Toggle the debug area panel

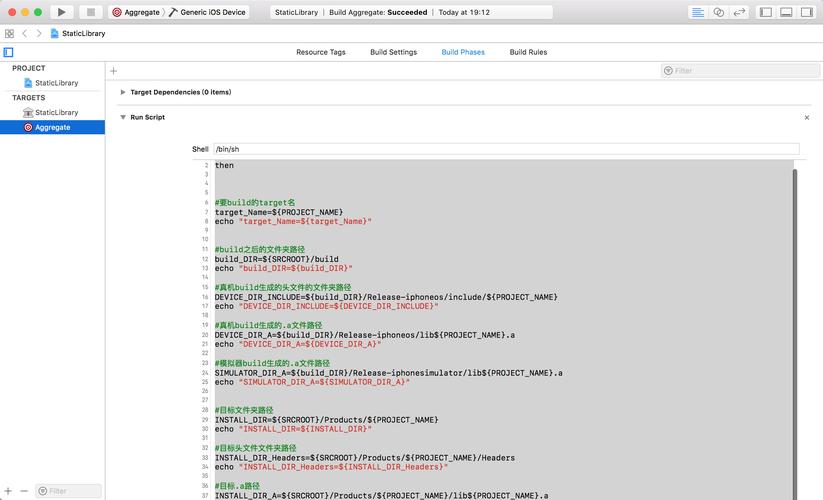(786, 12)
